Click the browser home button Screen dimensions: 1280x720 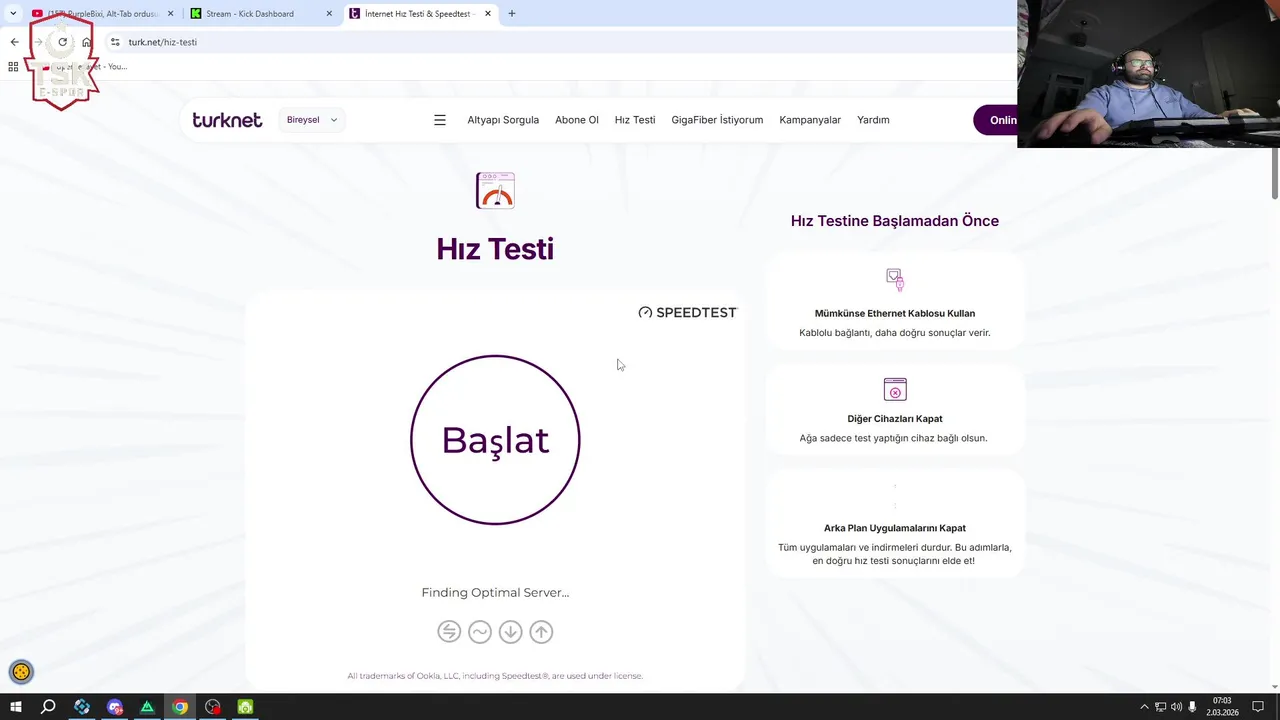coord(87,42)
